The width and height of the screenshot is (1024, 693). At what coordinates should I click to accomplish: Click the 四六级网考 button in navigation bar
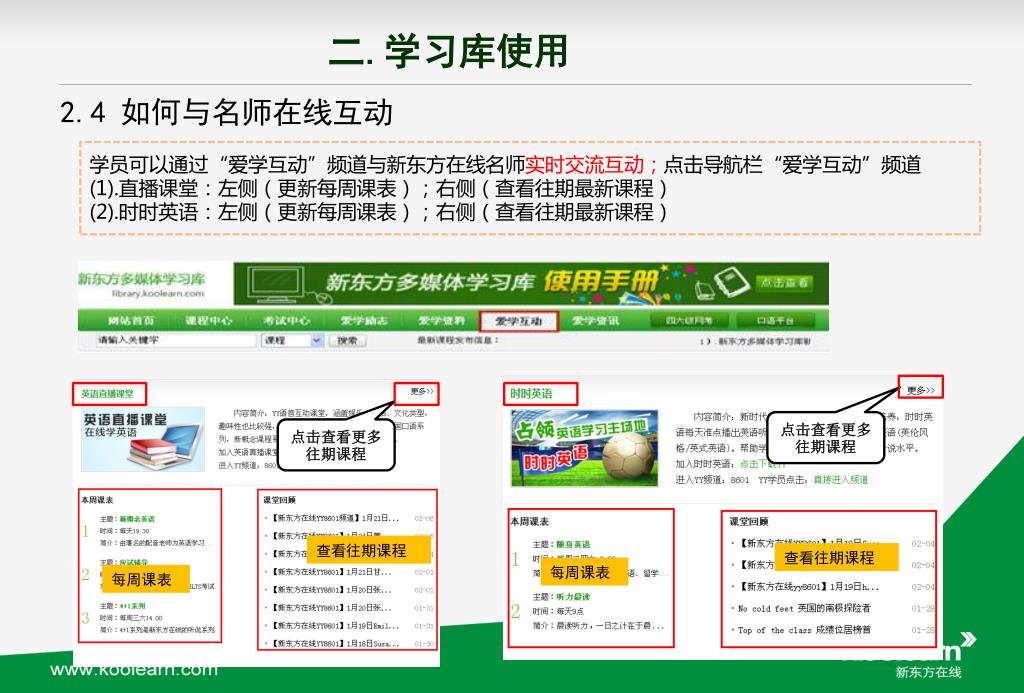coord(689,321)
